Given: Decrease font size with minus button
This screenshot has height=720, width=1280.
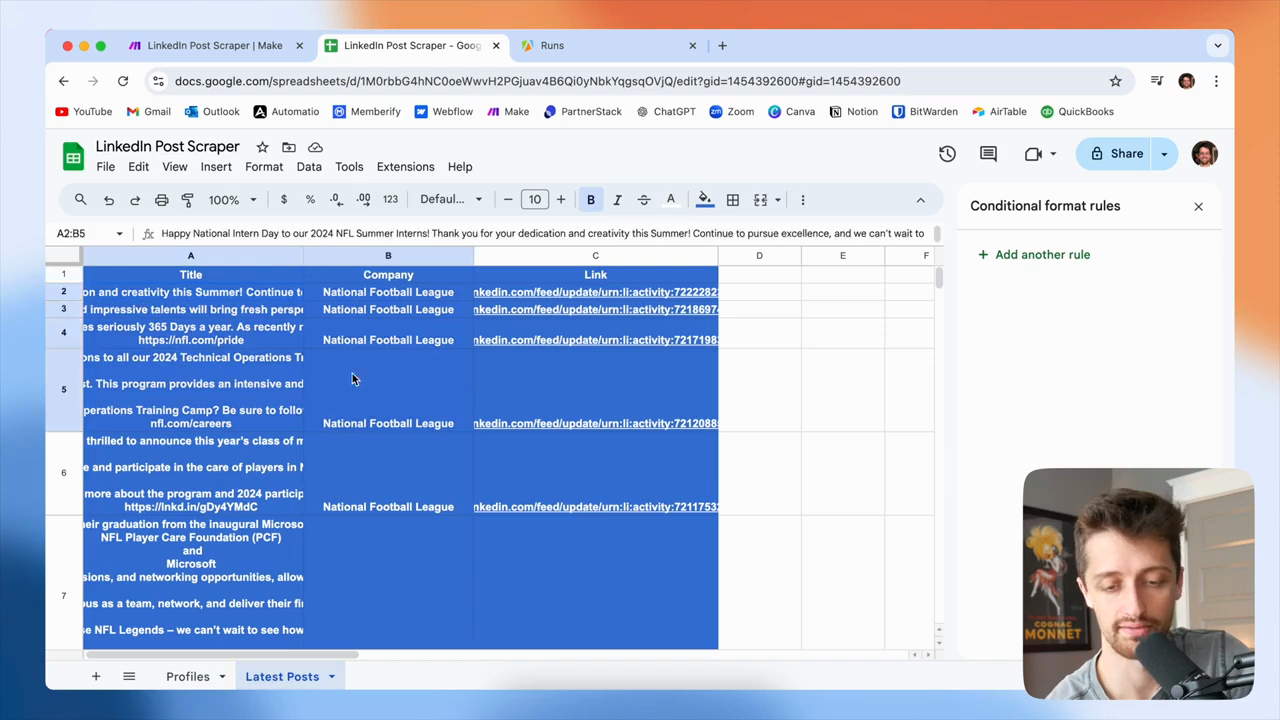Looking at the screenshot, I should (508, 200).
